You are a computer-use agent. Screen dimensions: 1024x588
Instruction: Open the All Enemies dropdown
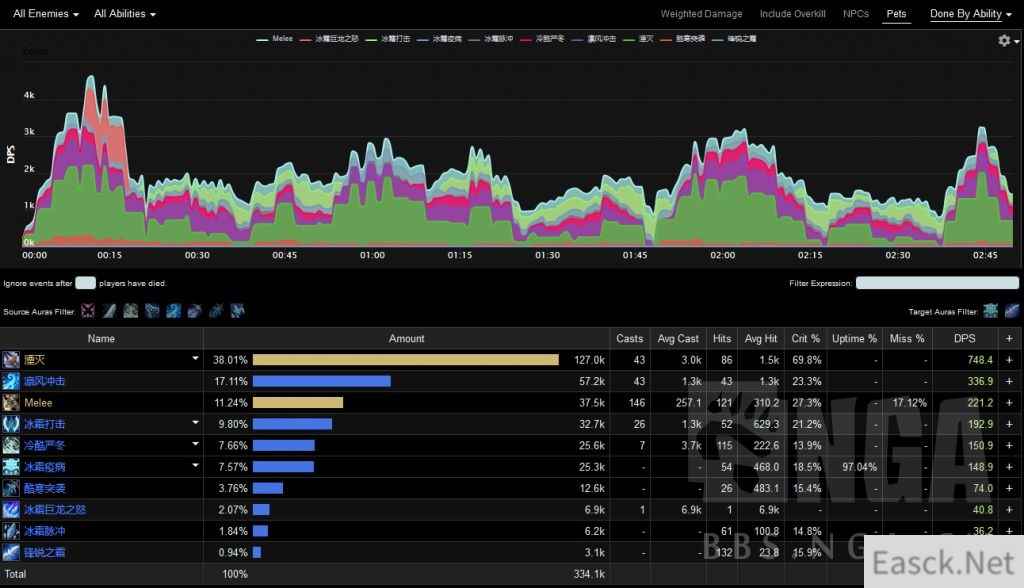click(x=46, y=14)
